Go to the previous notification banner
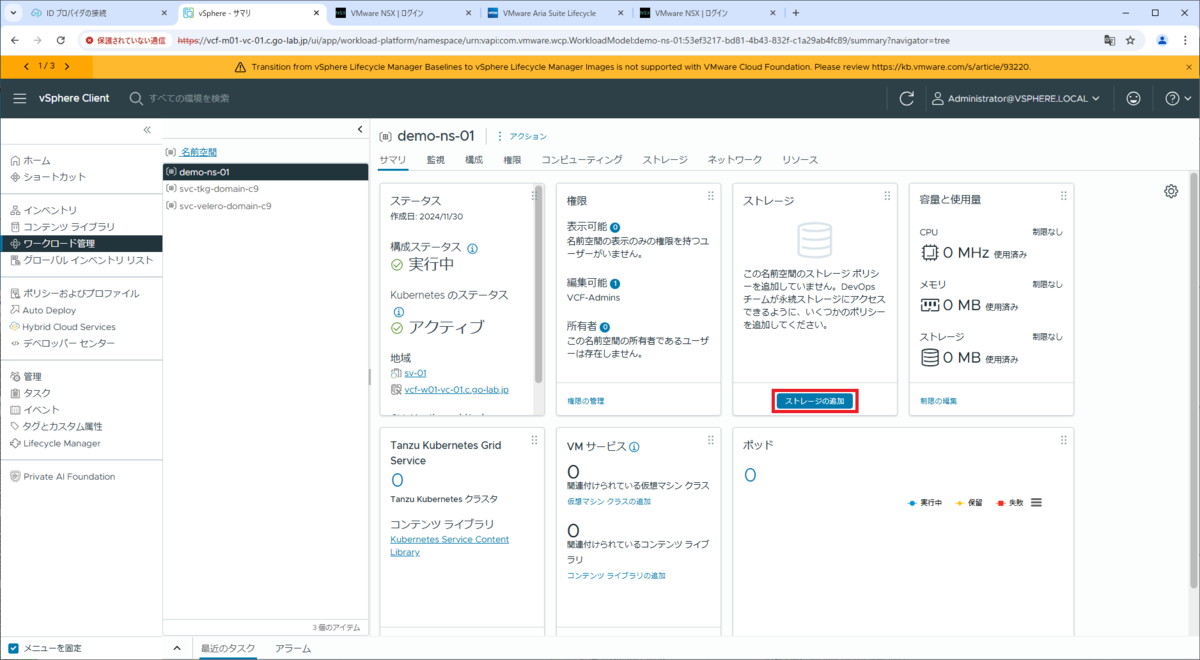1200x660 pixels. click(x=26, y=66)
